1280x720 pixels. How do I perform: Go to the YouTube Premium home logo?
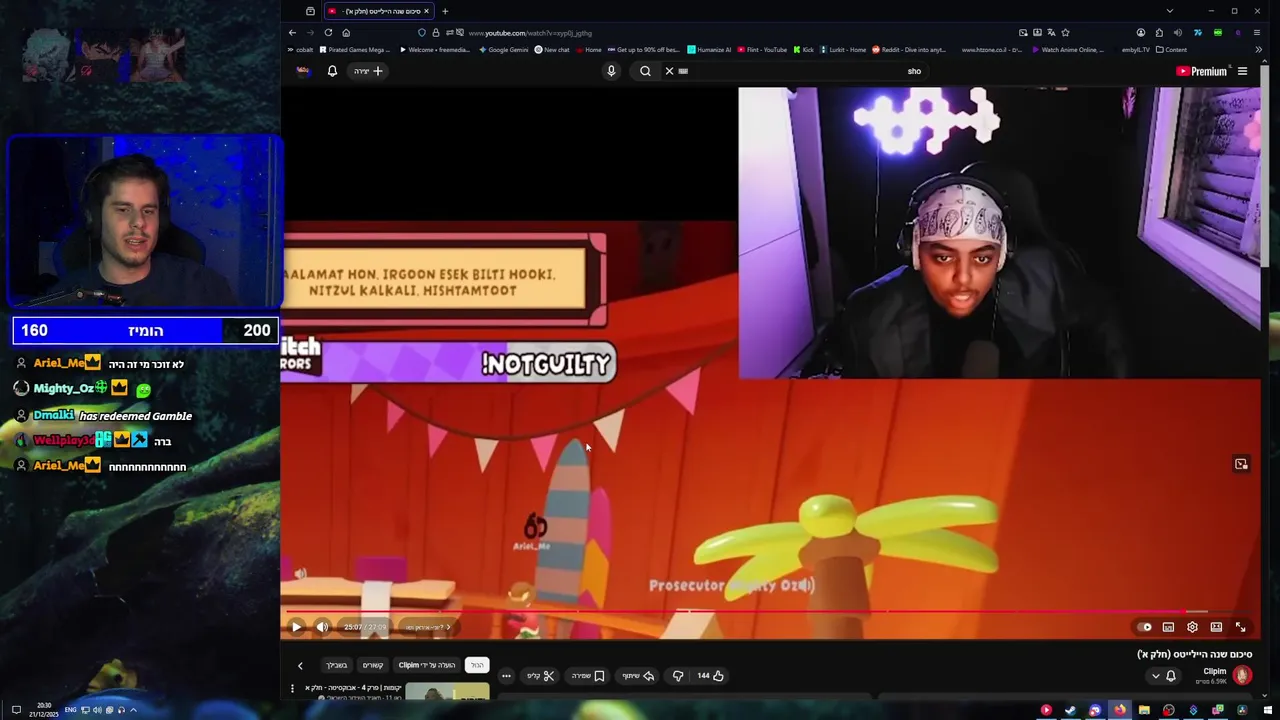pyautogui.click(x=1201, y=71)
